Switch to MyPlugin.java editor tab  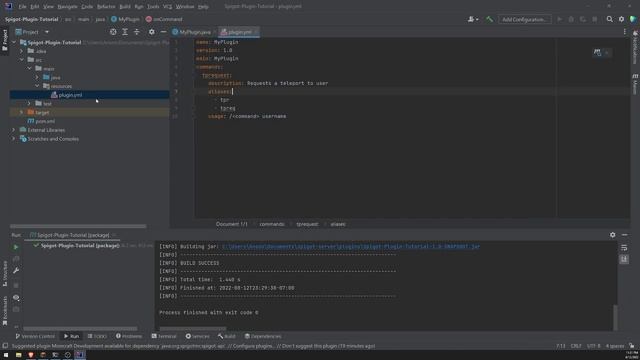[x=192, y=32]
